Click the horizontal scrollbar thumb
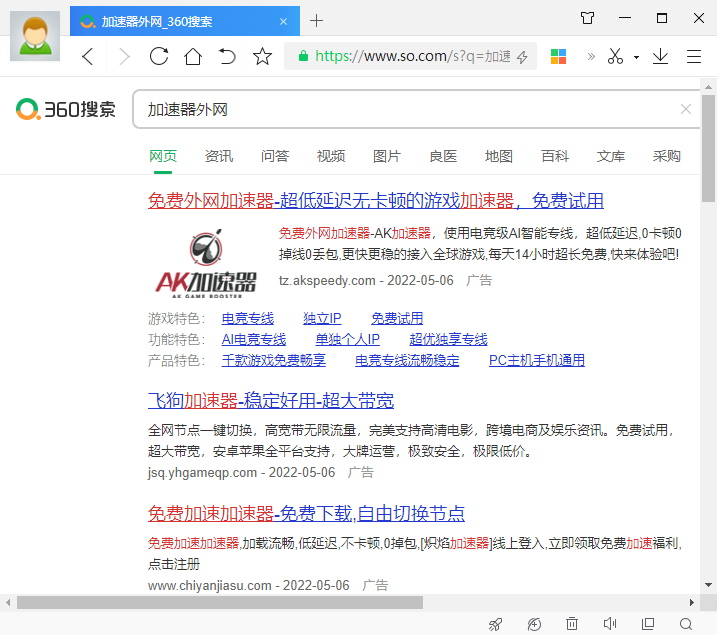The width and height of the screenshot is (717, 635). pos(220,603)
